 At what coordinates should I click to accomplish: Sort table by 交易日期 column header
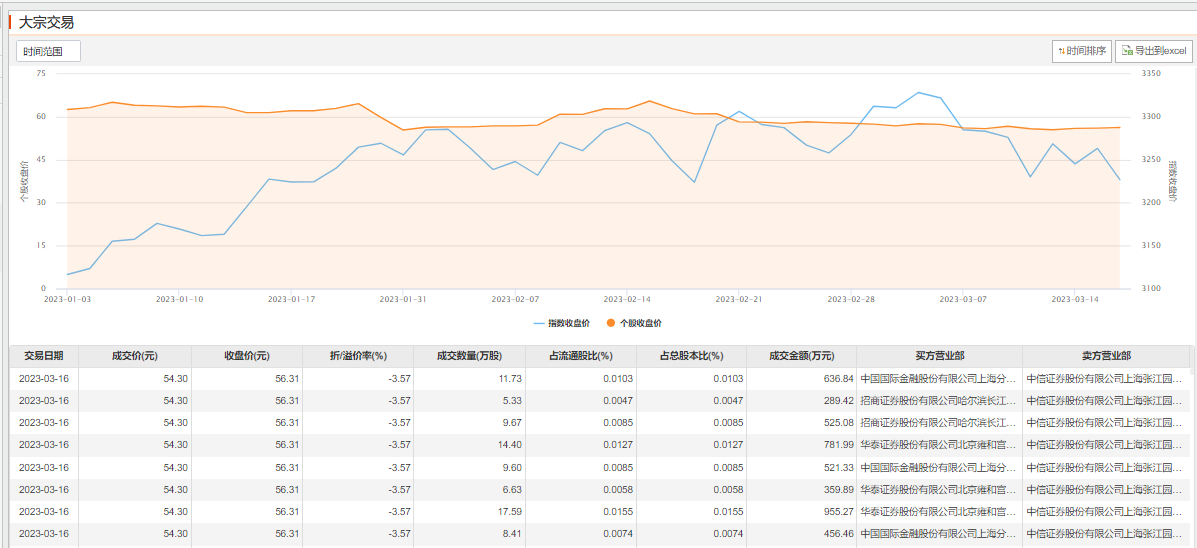pyautogui.click(x=44, y=356)
